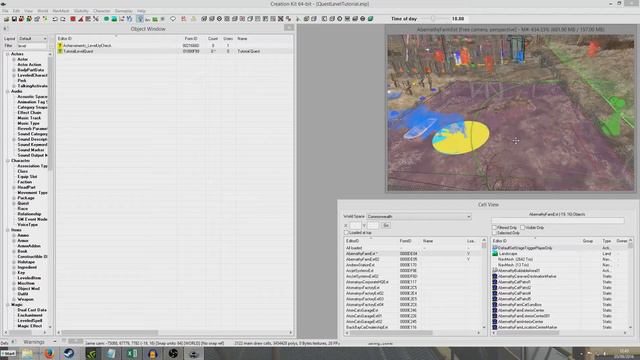Enable the Loaded at top checkbox

pyautogui.click(x=346, y=233)
